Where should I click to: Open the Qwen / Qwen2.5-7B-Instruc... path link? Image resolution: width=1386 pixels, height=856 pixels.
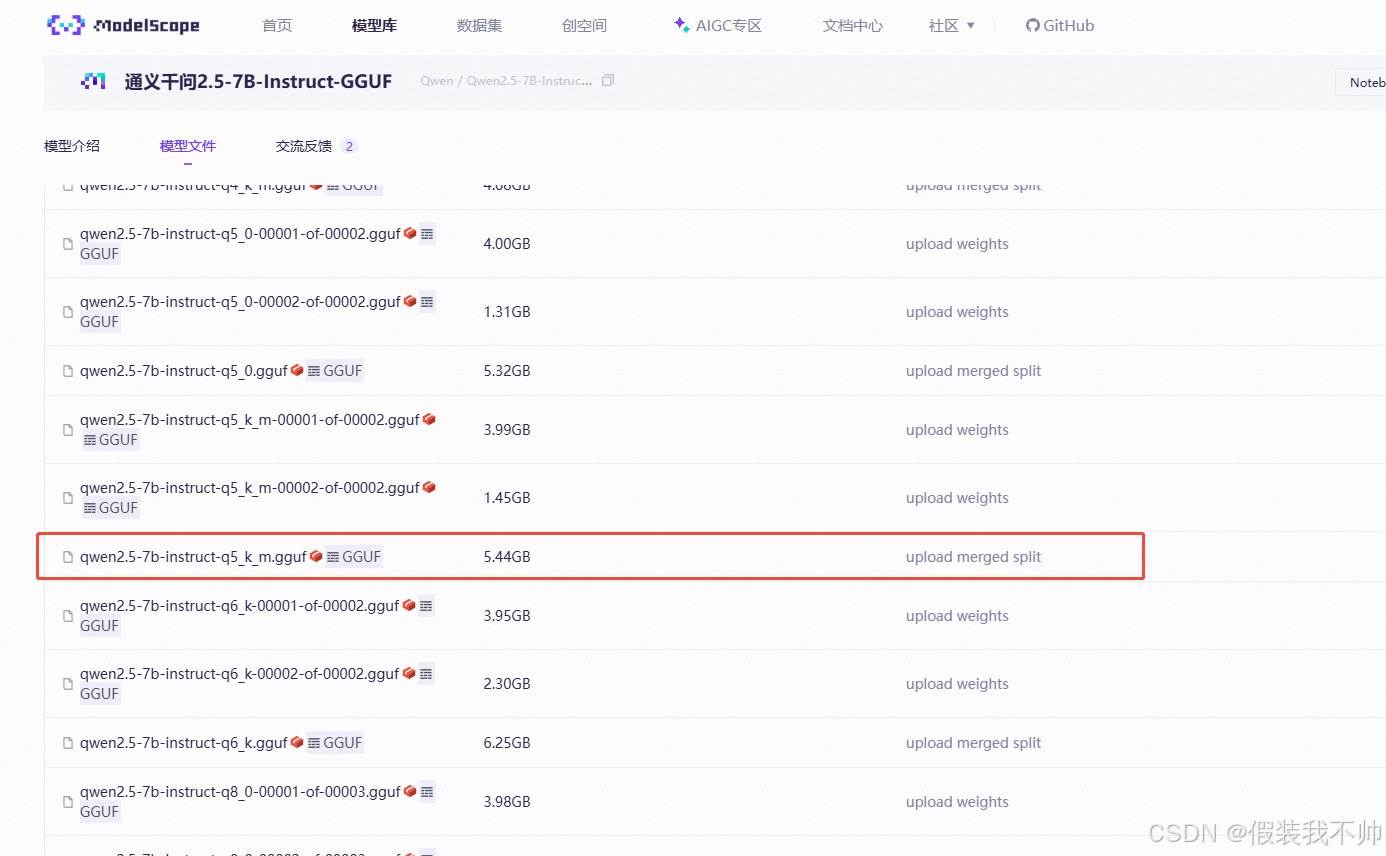tap(506, 80)
